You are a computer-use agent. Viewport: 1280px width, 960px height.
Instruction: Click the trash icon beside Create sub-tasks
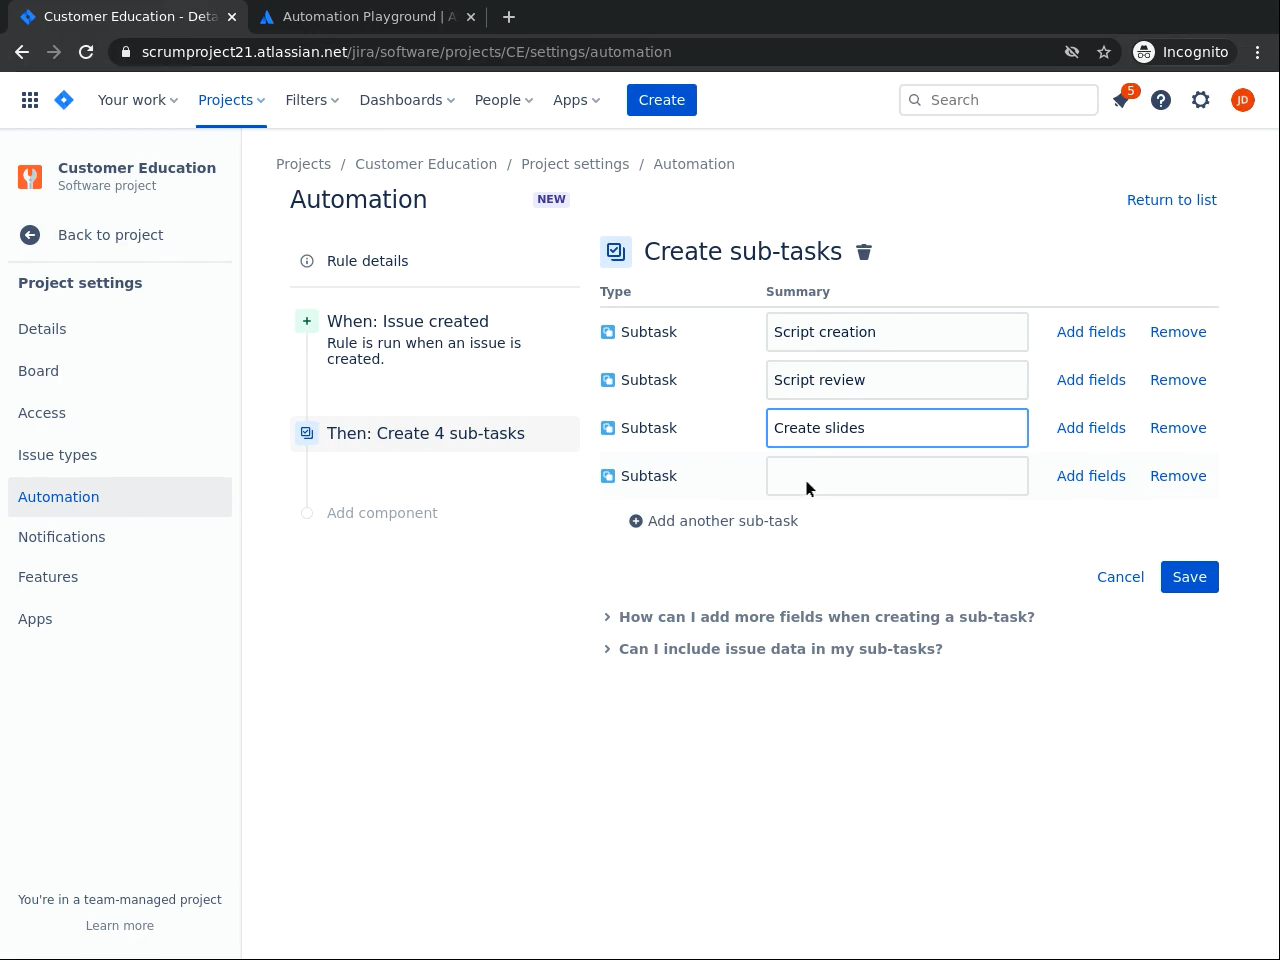click(864, 252)
